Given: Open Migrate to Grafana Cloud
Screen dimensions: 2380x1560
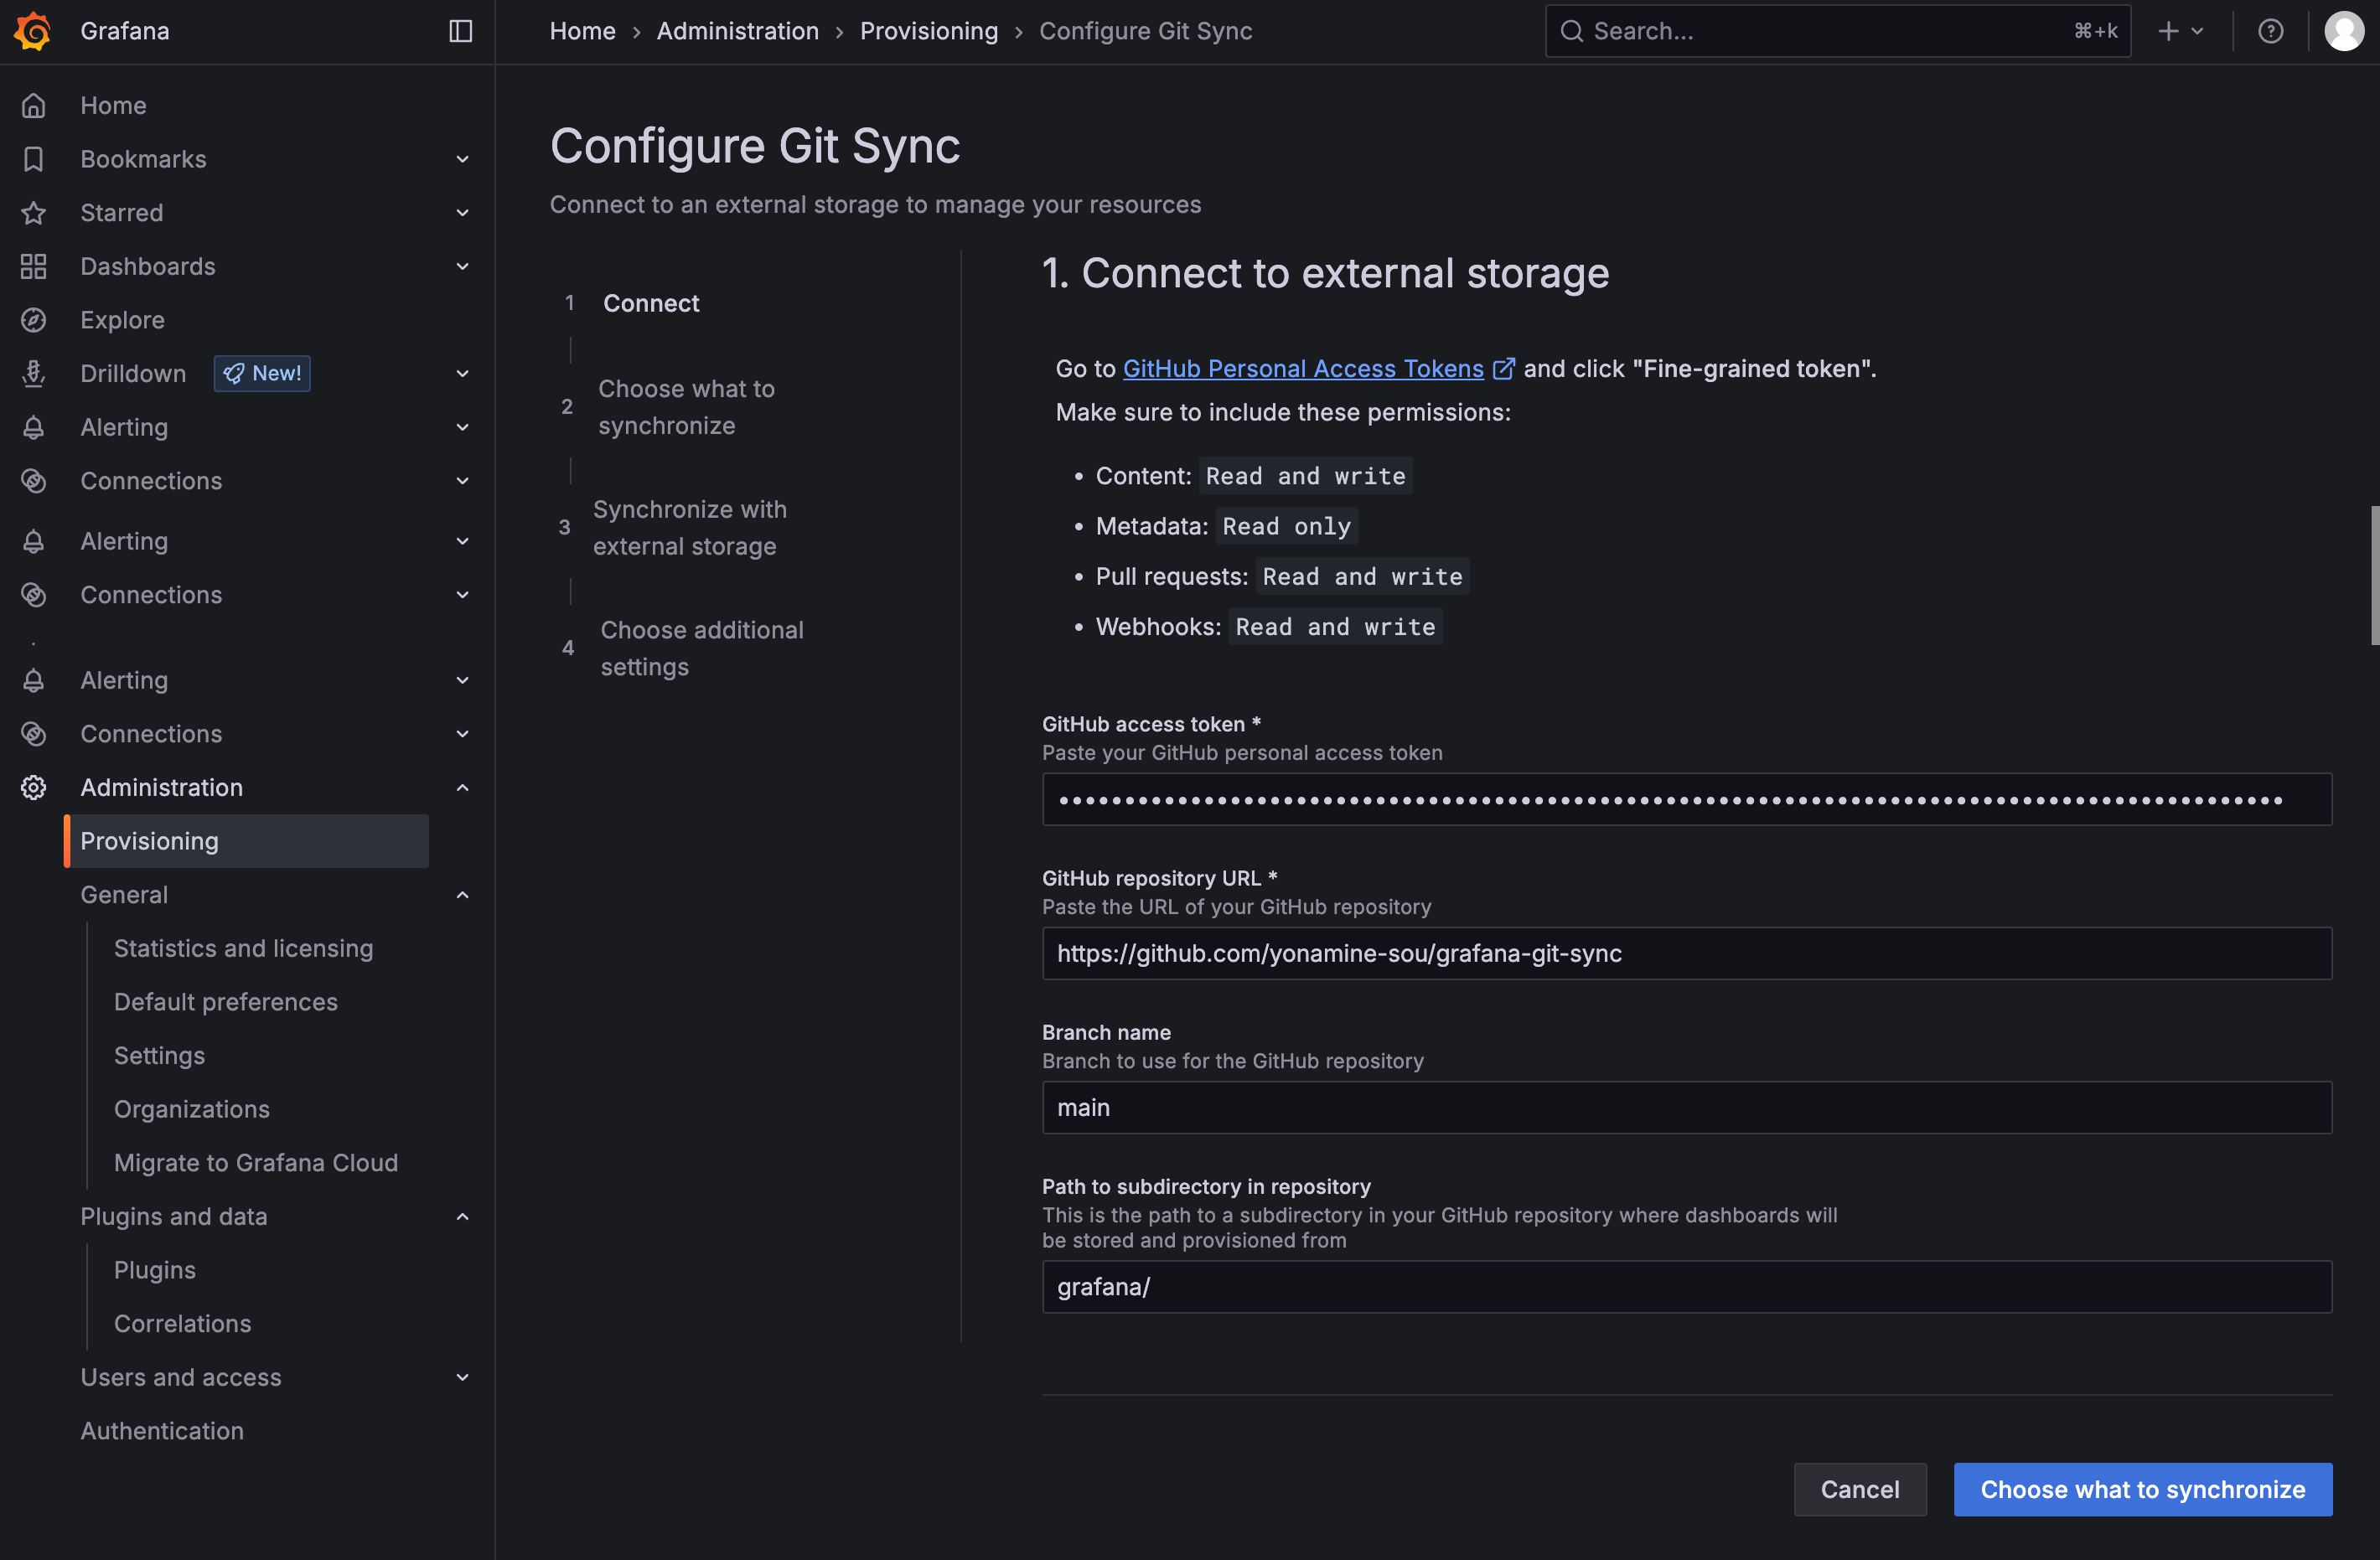Looking at the screenshot, I should pos(256,1162).
